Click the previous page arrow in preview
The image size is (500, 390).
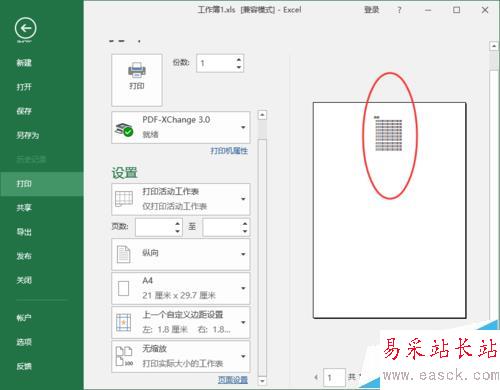(x=316, y=377)
